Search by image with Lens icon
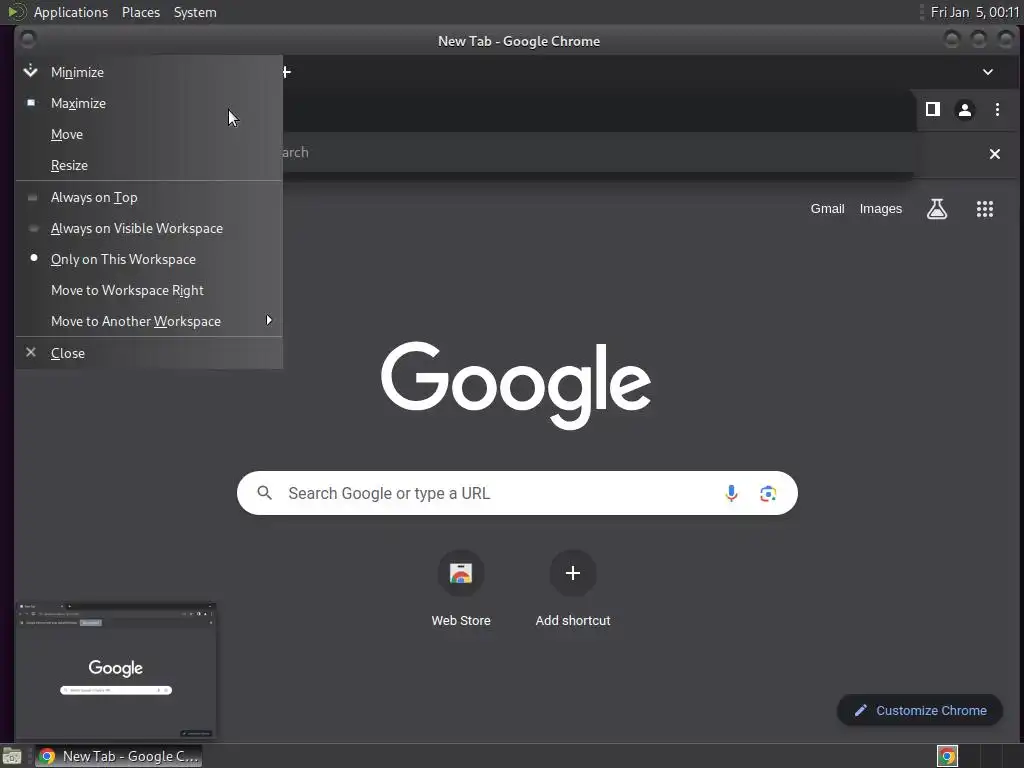 coord(768,494)
